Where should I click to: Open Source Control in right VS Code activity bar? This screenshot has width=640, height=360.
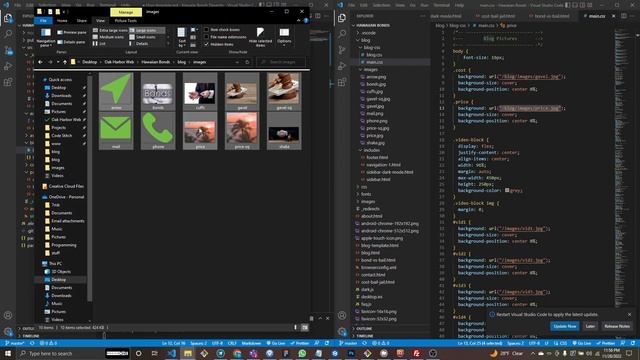point(342,50)
